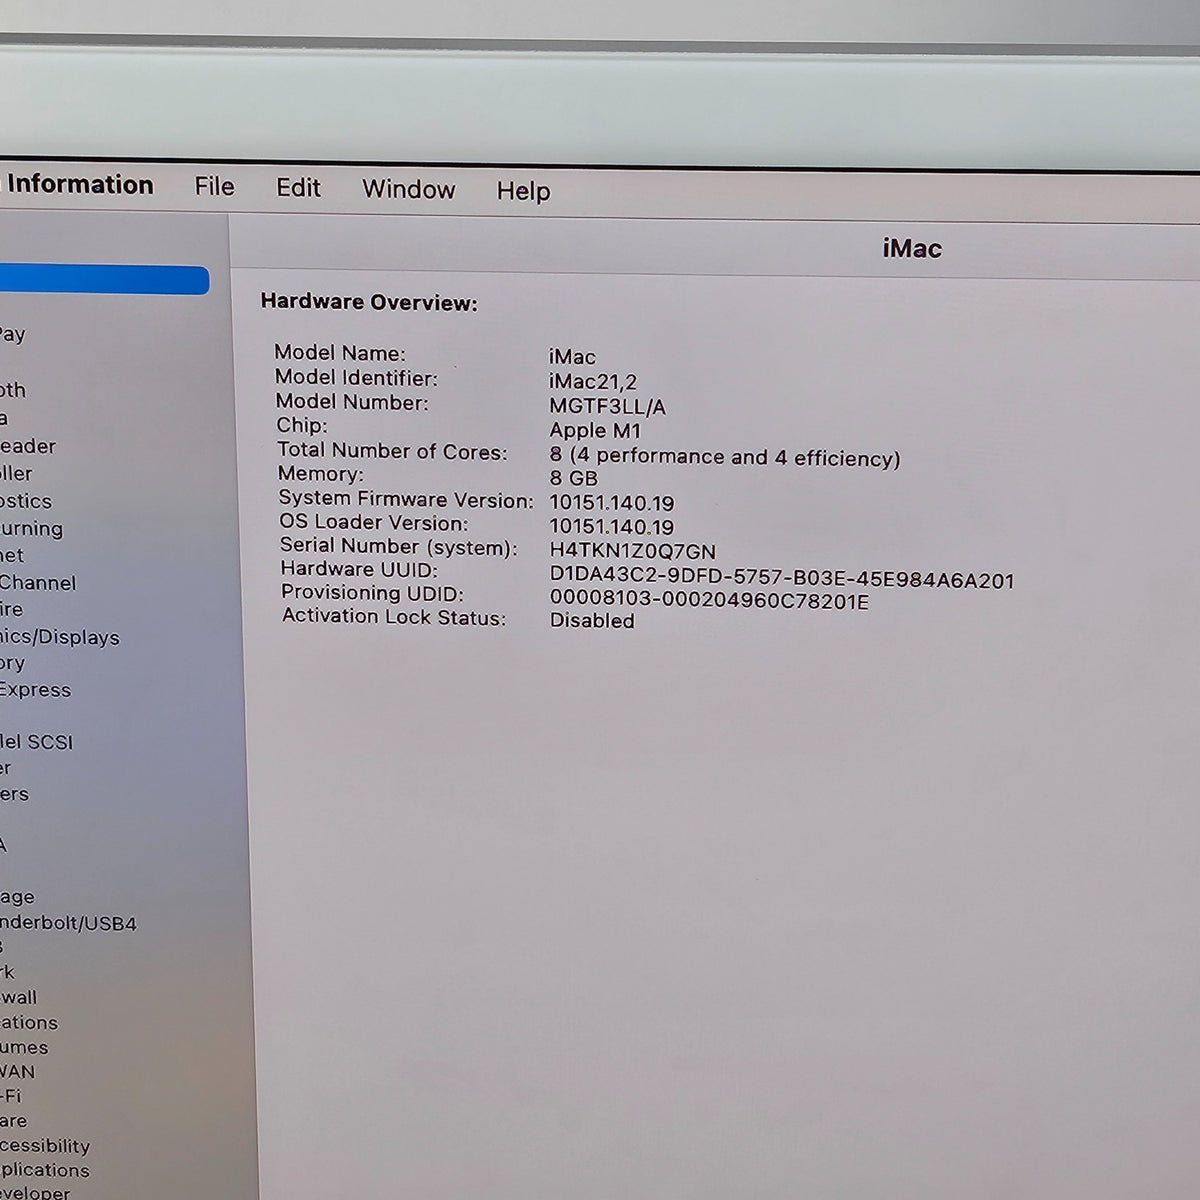Viewport: 1200px width, 1200px height.
Task: Select the OS Loader Version number
Action: tap(612, 527)
